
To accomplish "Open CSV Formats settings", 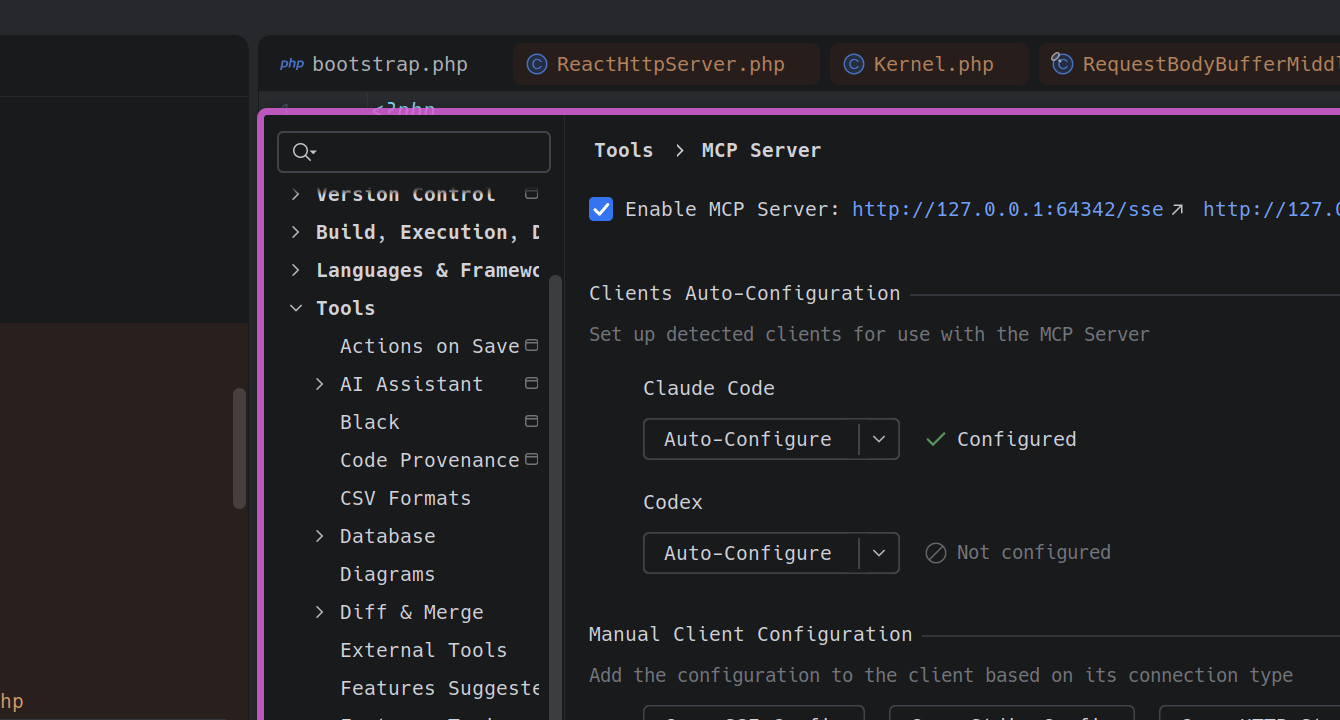I will (405, 498).
